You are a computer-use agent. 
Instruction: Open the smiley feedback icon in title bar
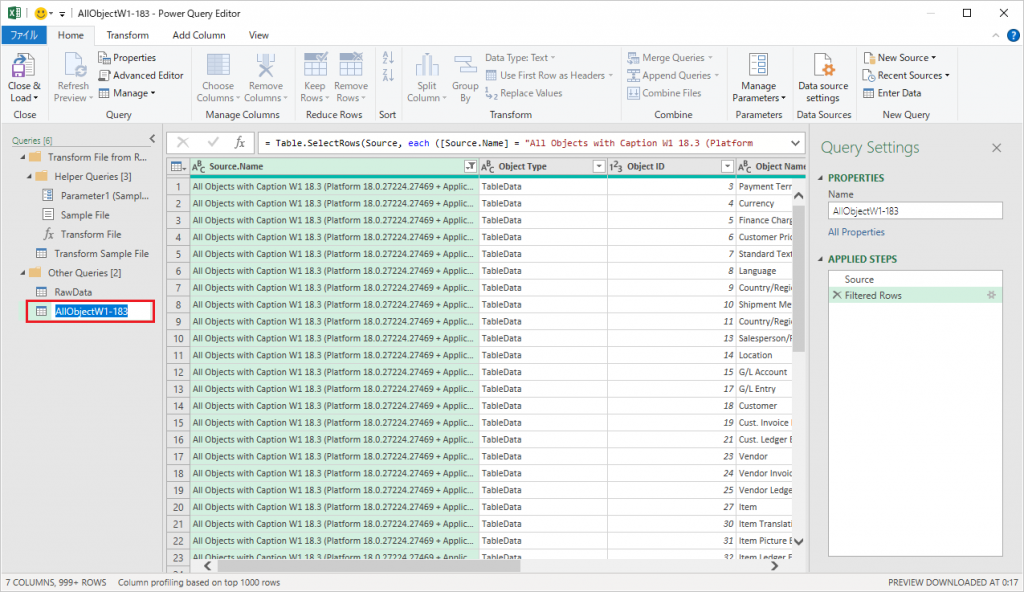click(40, 13)
